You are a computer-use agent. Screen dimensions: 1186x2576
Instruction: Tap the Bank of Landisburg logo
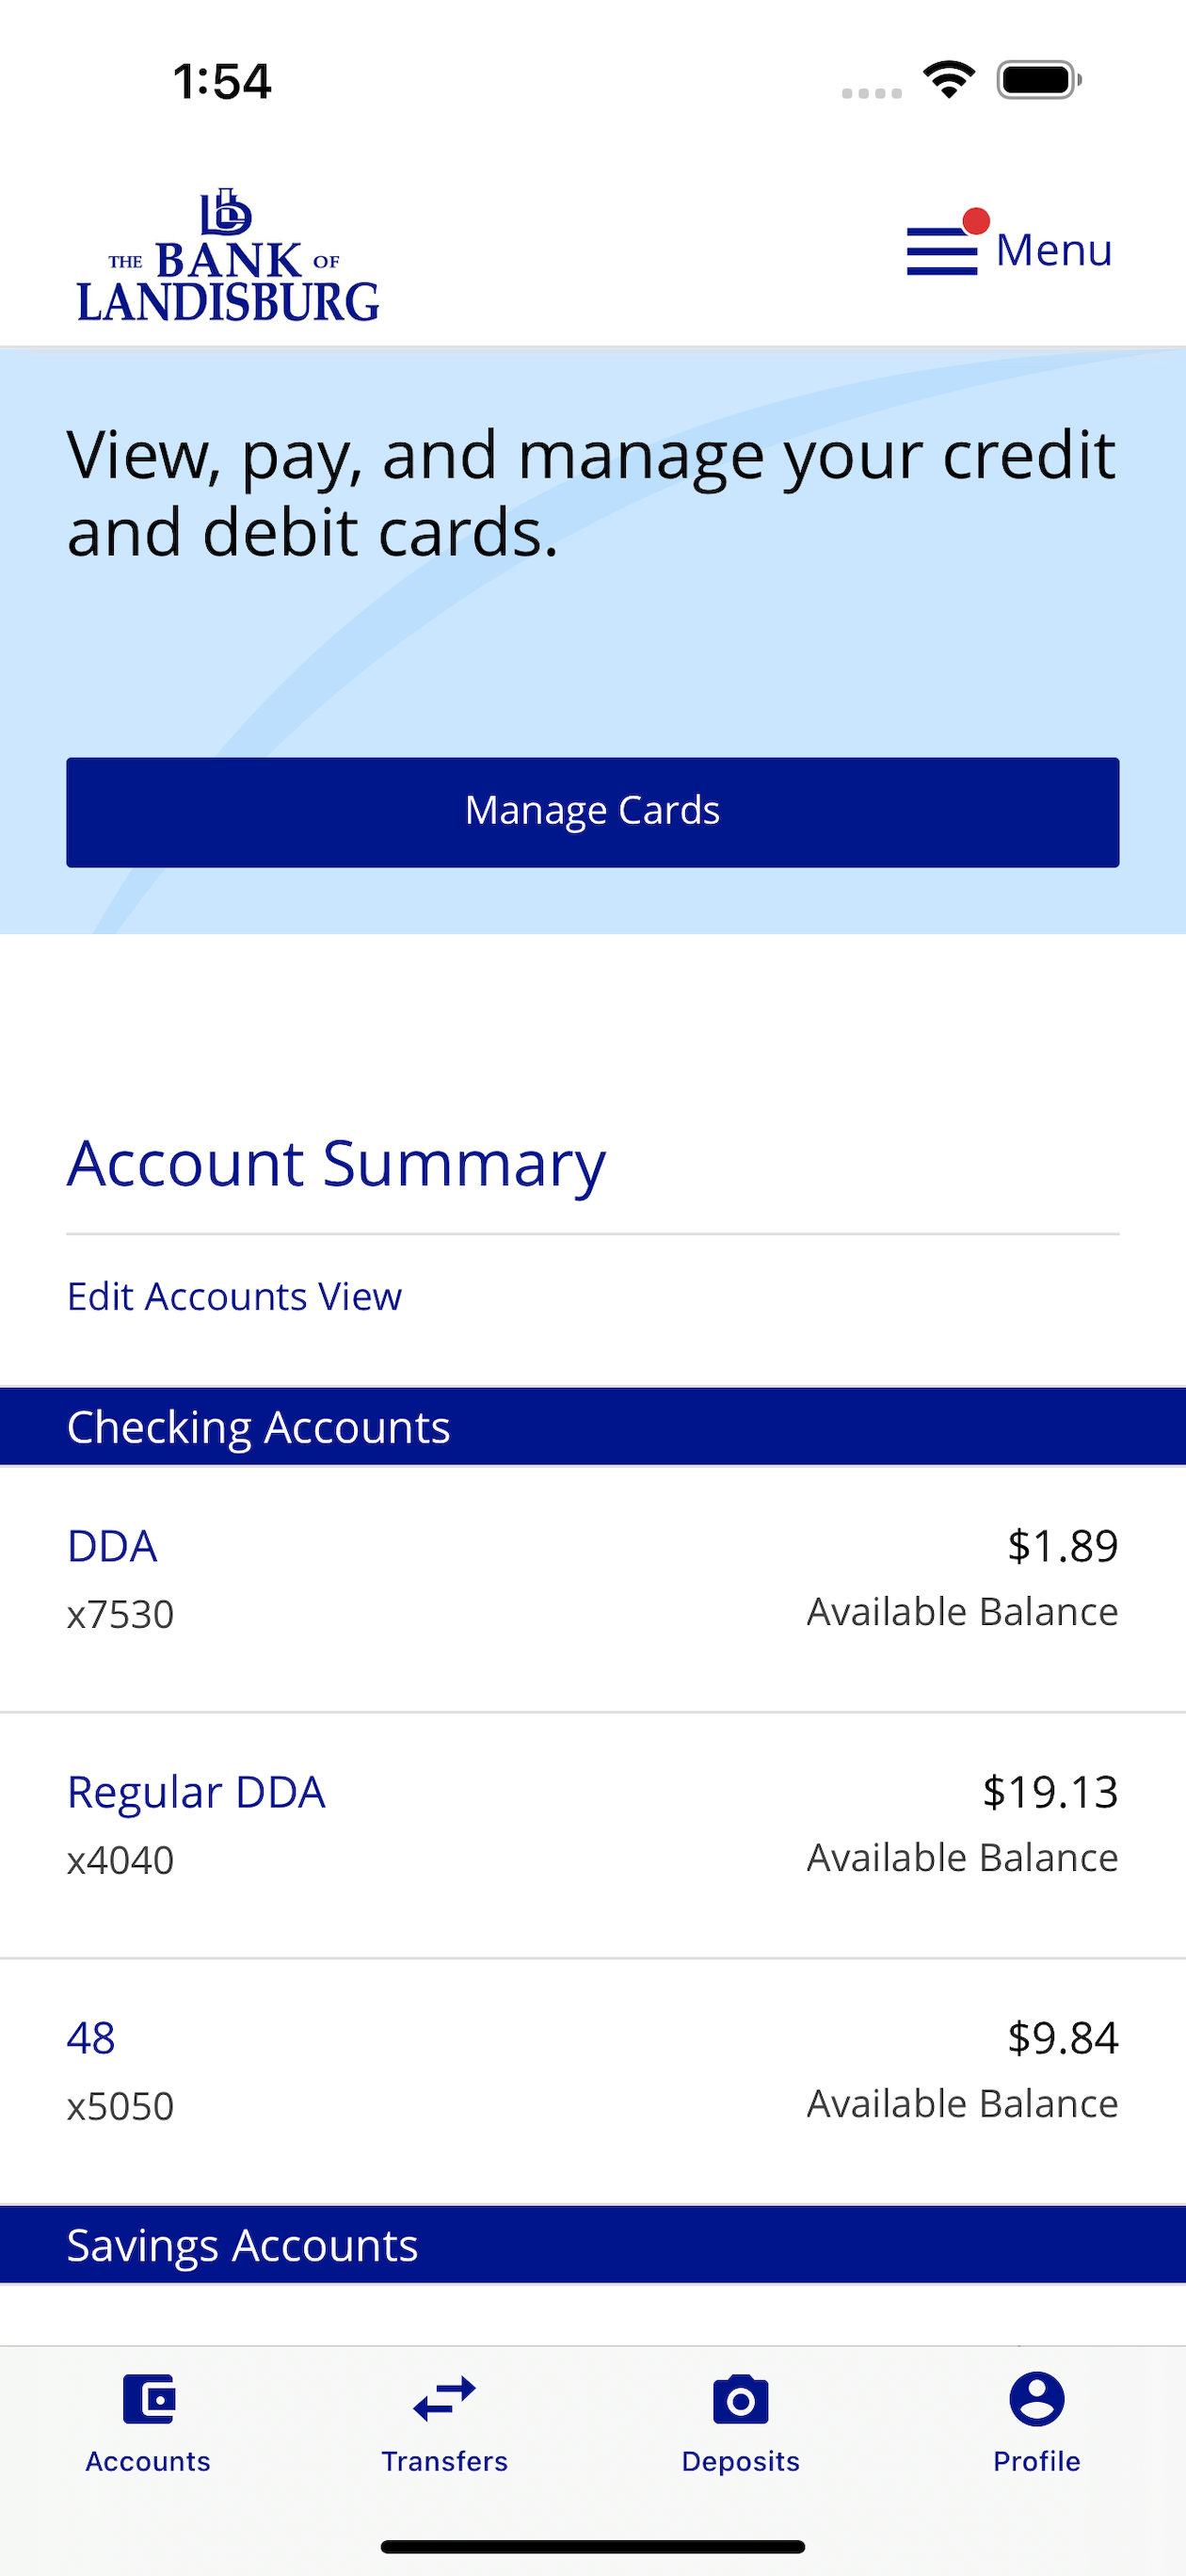[x=228, y=255]
